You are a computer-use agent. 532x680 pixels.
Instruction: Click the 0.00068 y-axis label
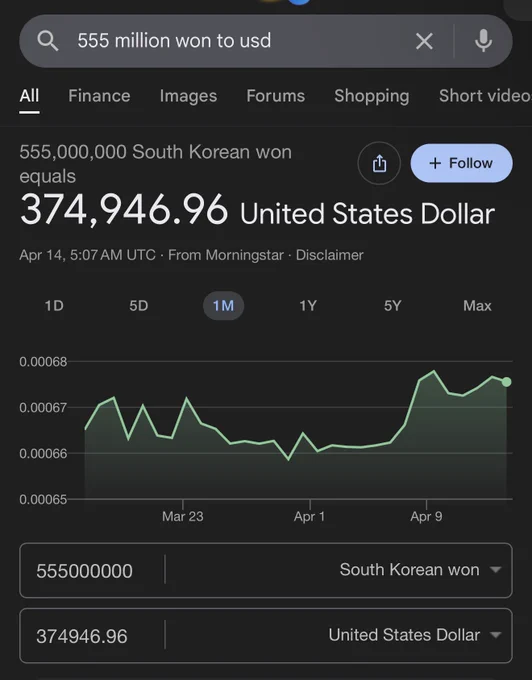[x=43, y=362]
